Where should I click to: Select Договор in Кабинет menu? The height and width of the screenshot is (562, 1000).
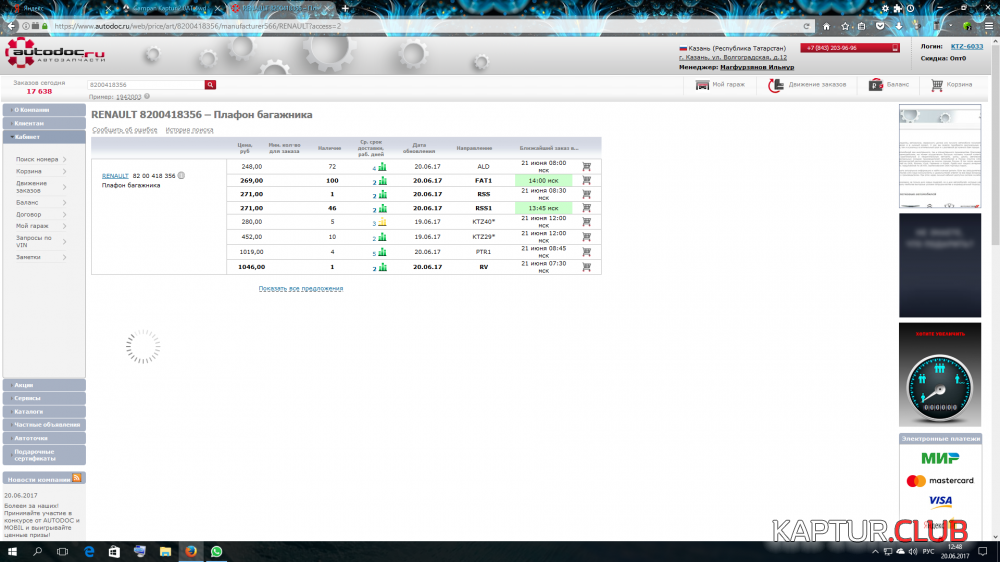[29, 214]
